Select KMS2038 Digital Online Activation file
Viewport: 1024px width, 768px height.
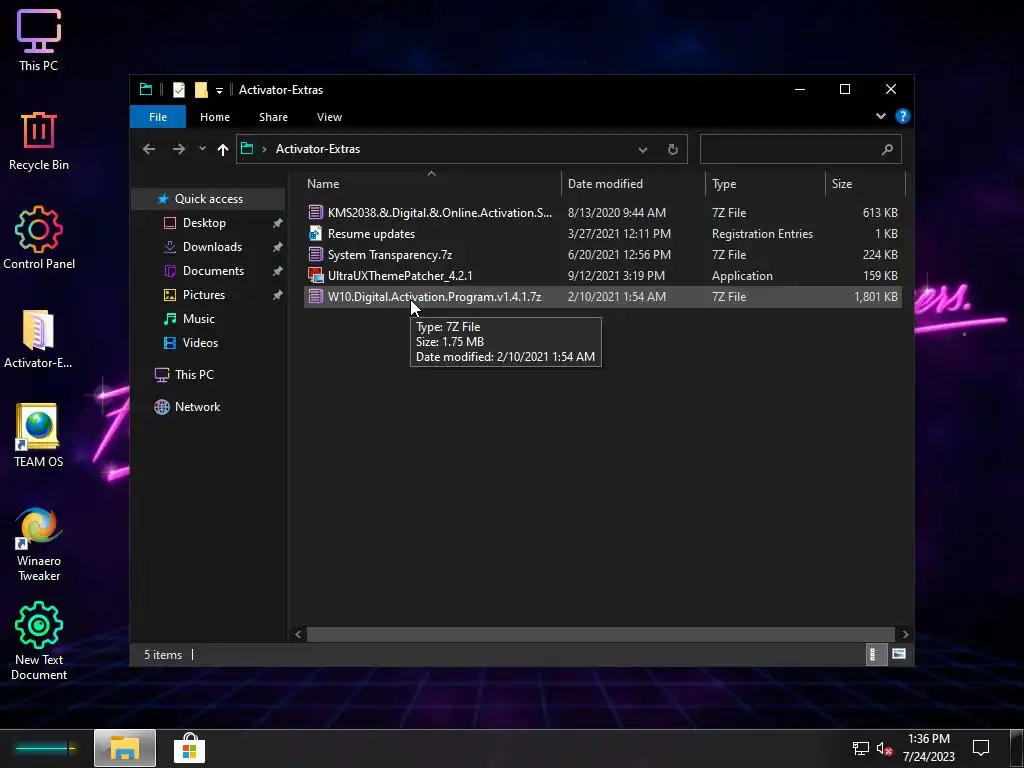pos(603,212)
